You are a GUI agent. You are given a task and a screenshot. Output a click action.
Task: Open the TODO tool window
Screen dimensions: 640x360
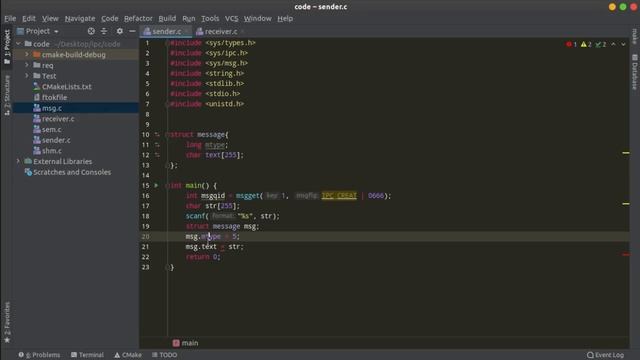pos(164,355)
